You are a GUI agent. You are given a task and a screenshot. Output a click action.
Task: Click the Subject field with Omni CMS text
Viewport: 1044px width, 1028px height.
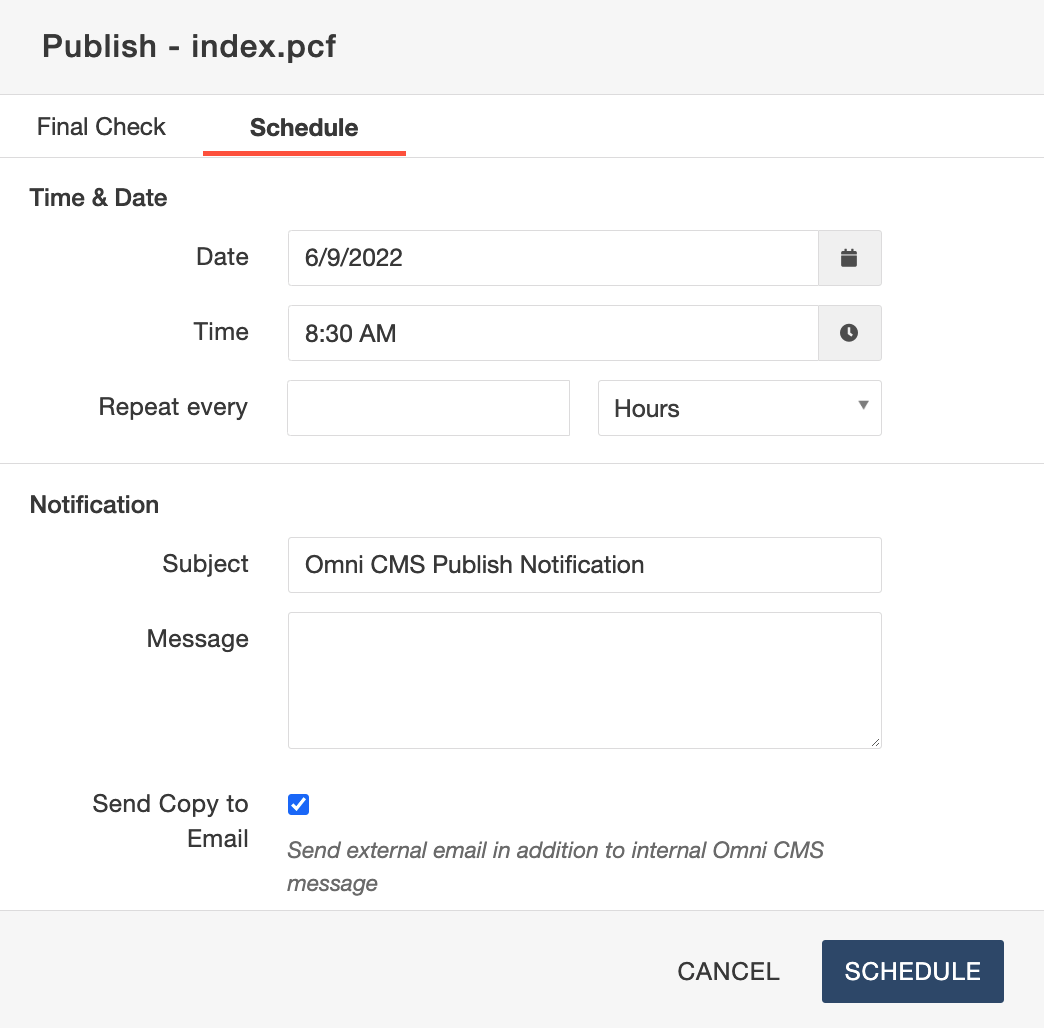pos(584,565)
